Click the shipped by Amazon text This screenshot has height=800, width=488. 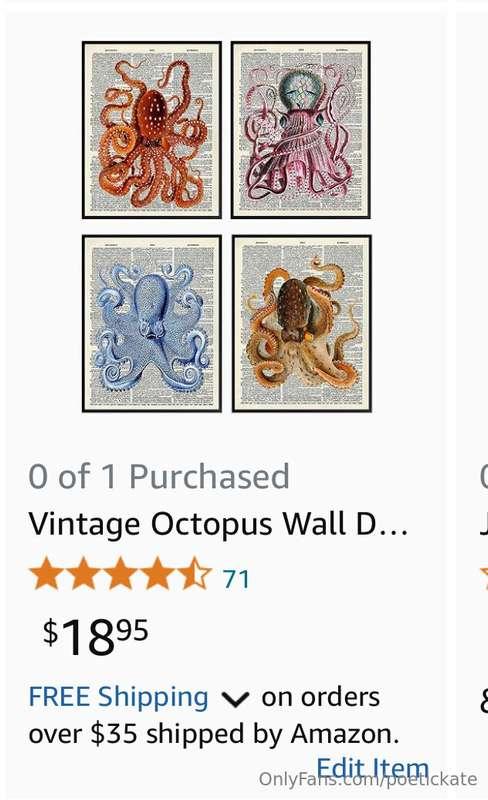pyautogui.click(x=273, y=734)
